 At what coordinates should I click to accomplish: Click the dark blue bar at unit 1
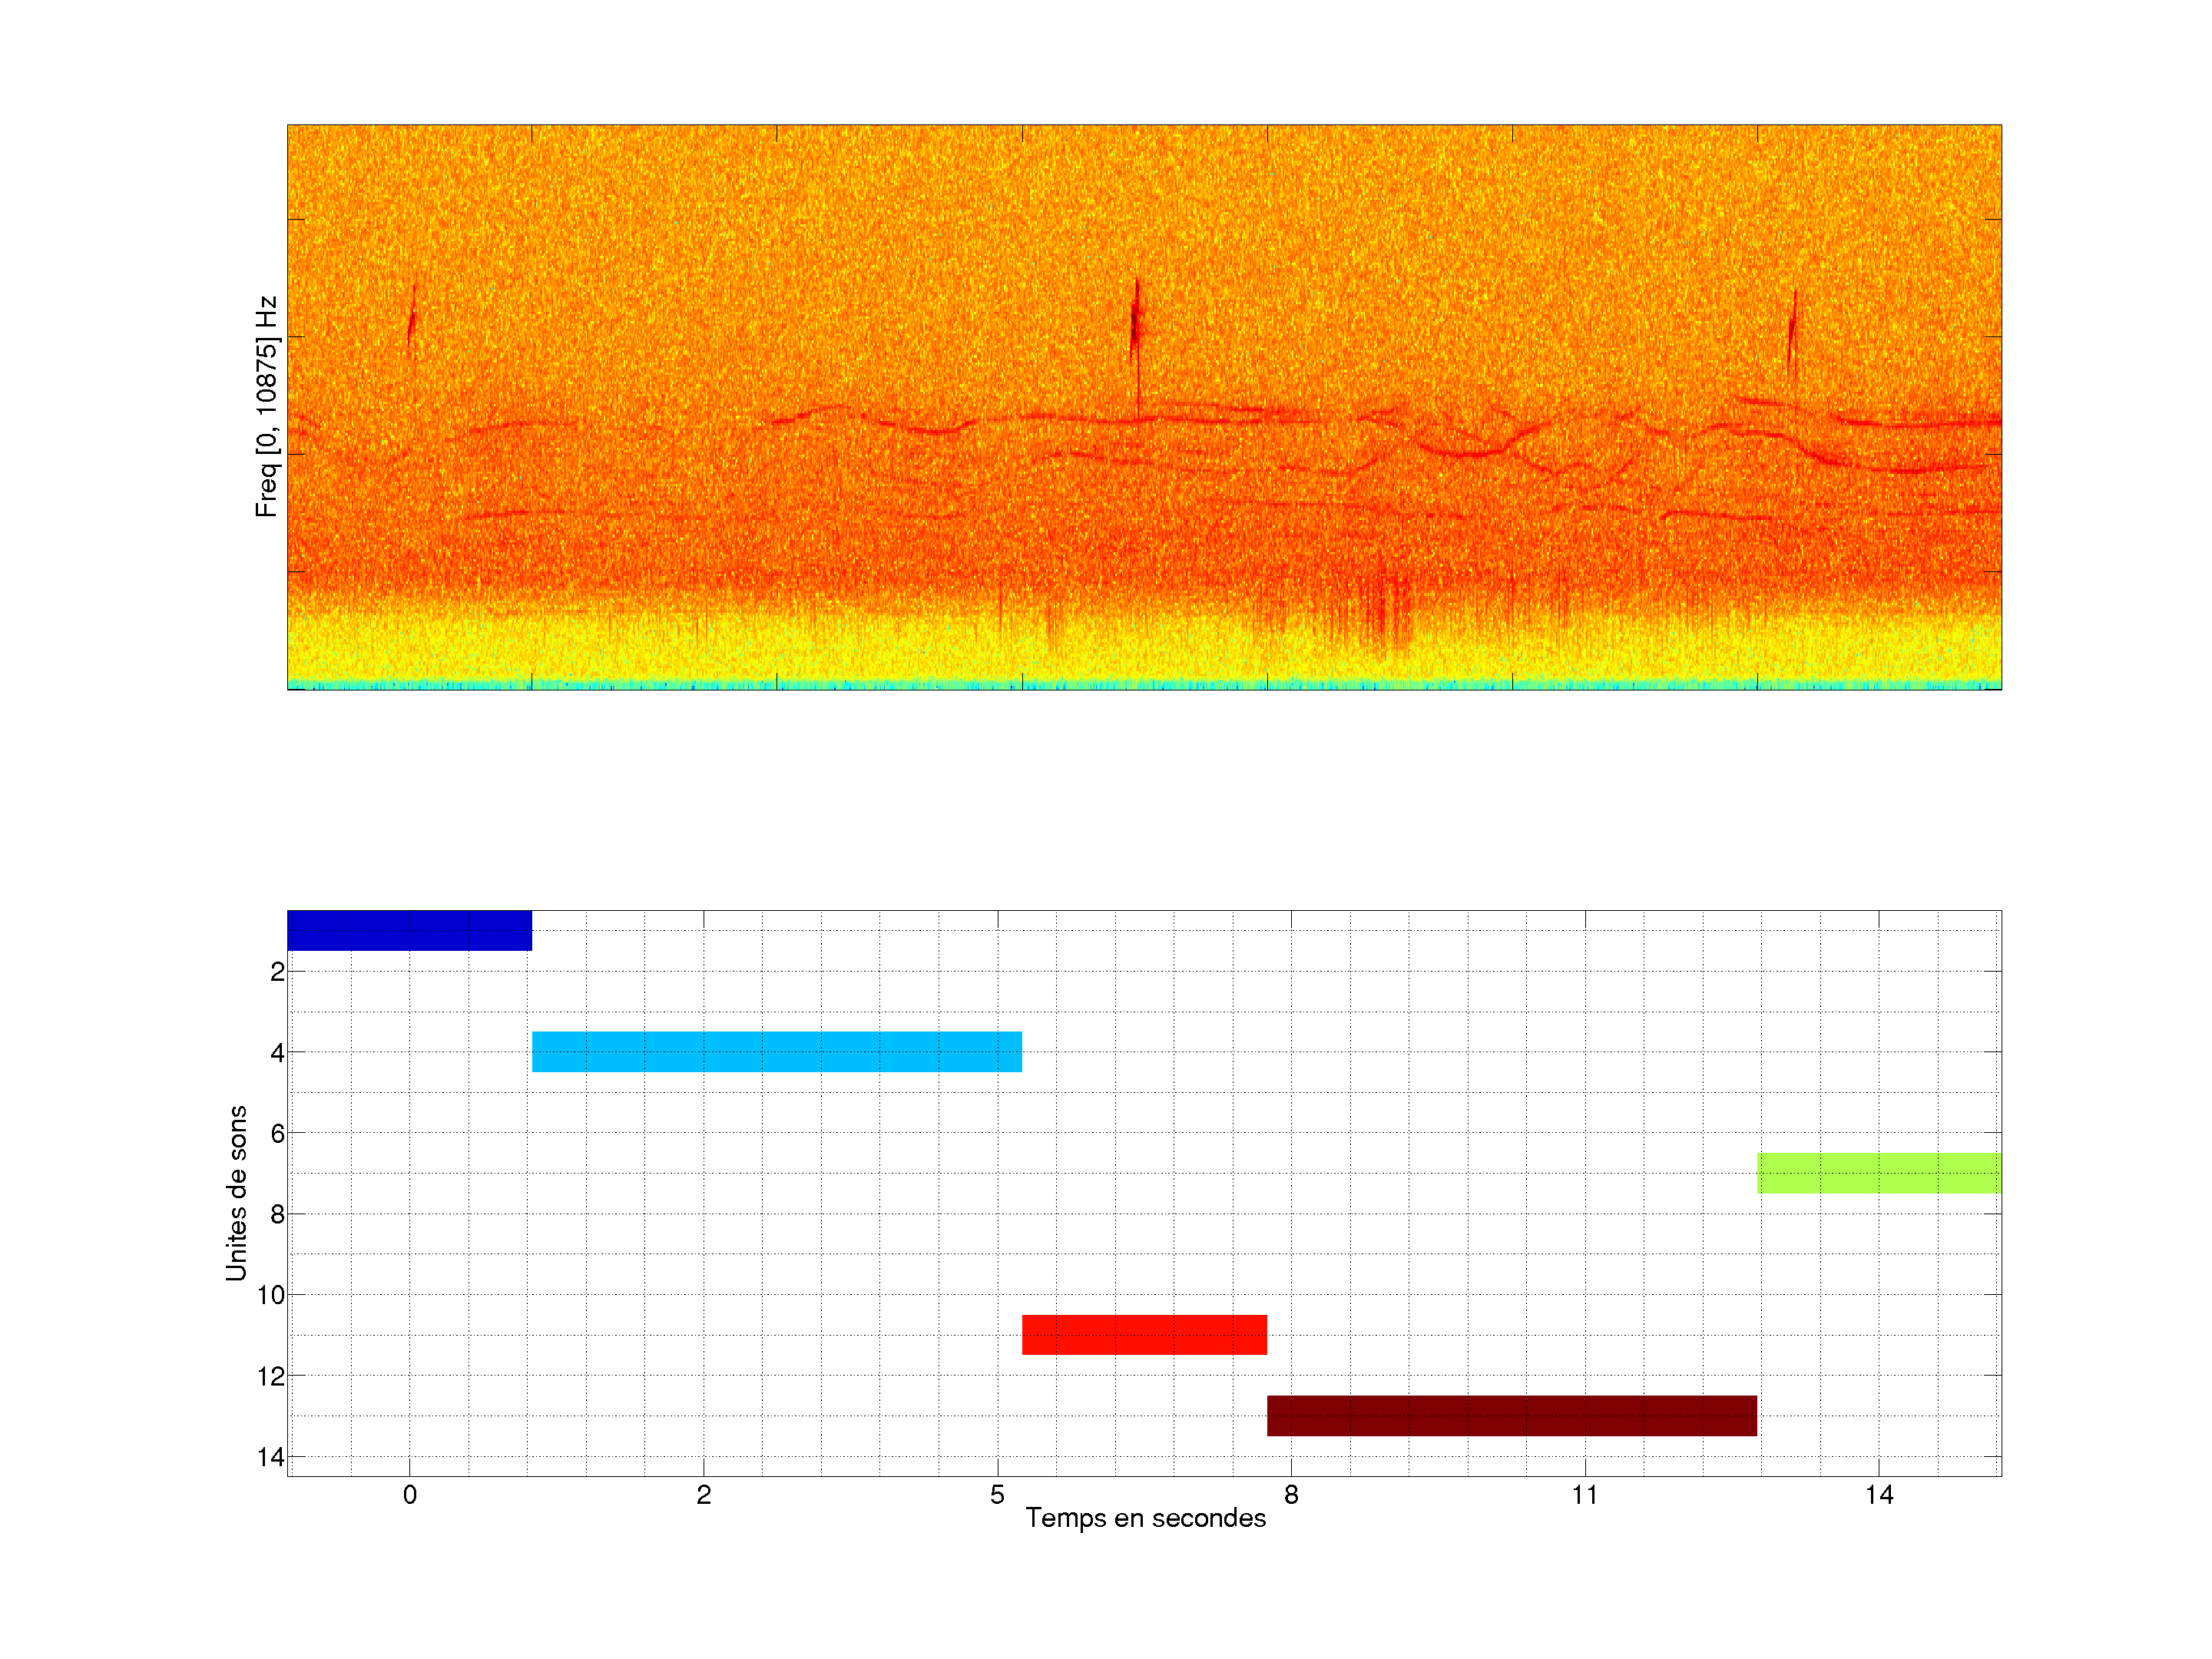click(409, 930)
